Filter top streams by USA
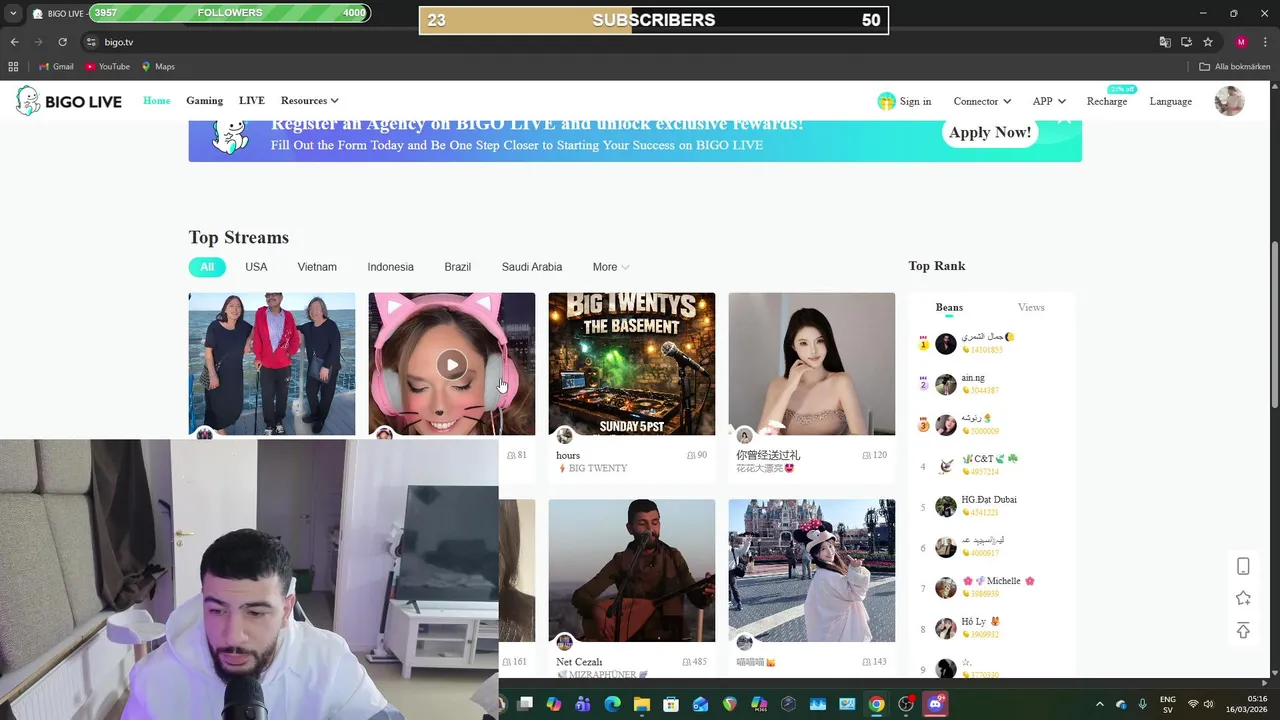 pyautogui.click(x=256, y=267)
